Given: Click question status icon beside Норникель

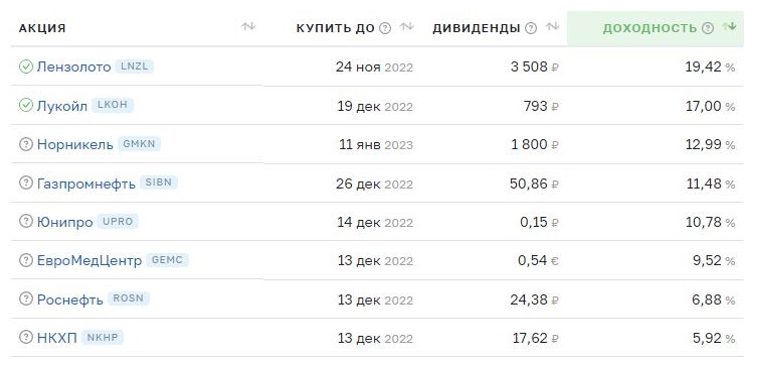Looking at the screenshot, I should point(26,144).
